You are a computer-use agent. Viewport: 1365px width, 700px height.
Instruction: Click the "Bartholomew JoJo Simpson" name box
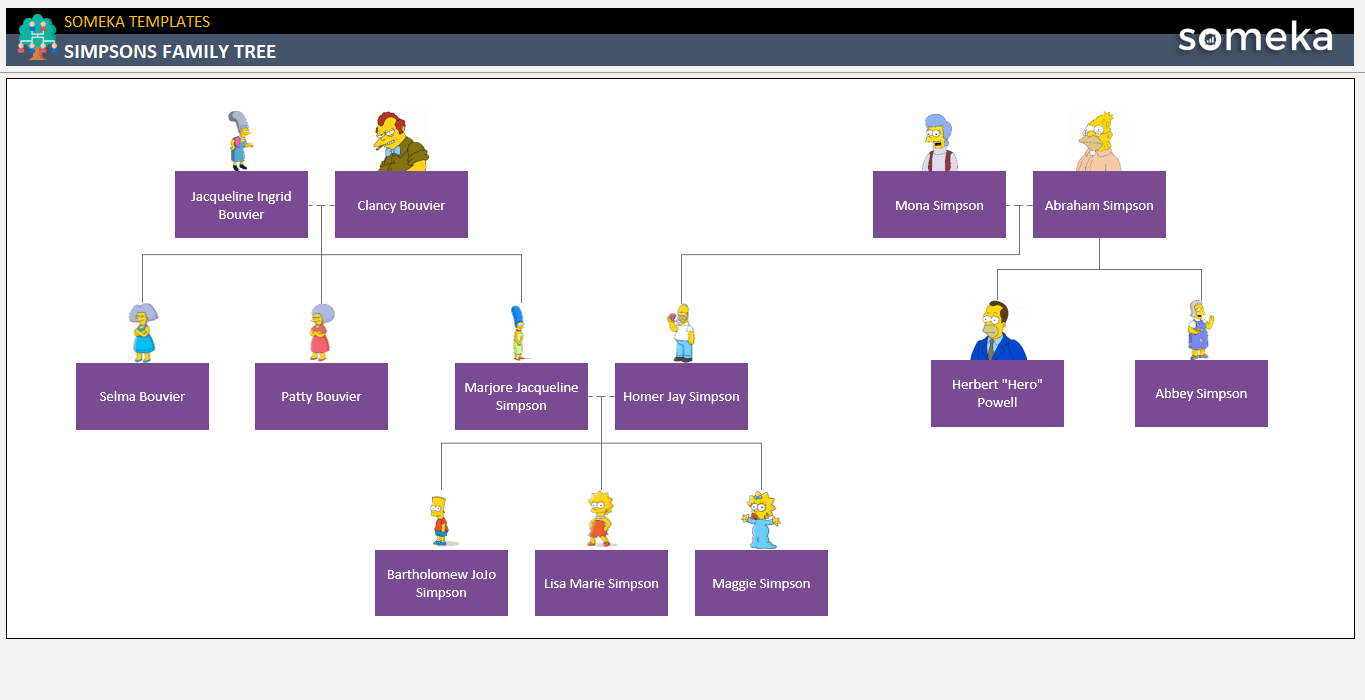click(x=441, y=583)
